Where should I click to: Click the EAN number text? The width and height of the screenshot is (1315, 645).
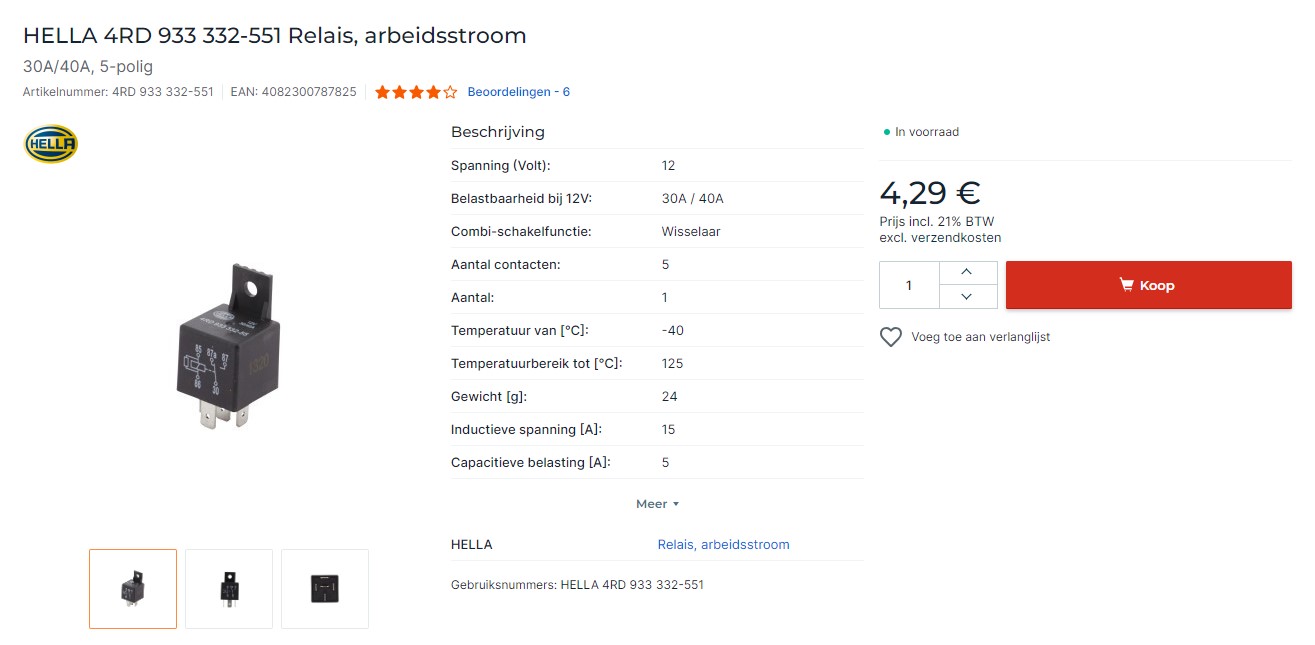click(x=293, y=92)
